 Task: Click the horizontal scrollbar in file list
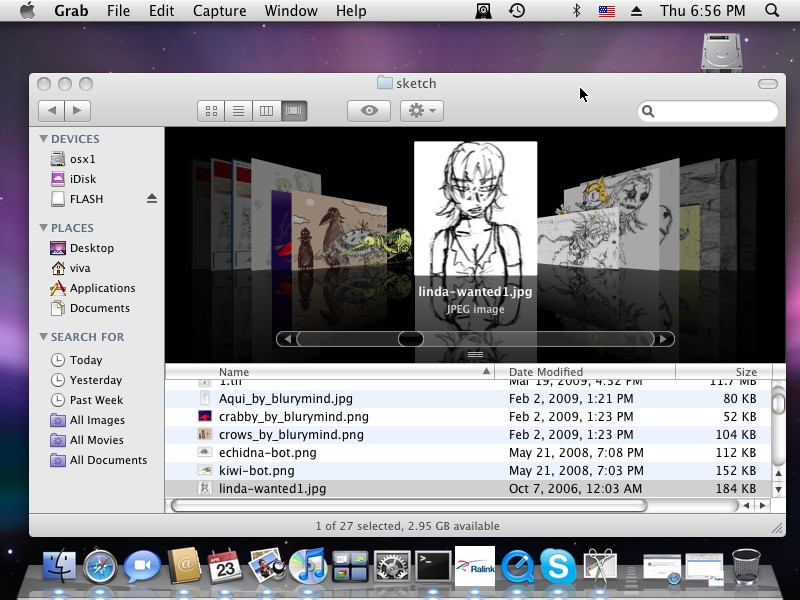[409, 506]
